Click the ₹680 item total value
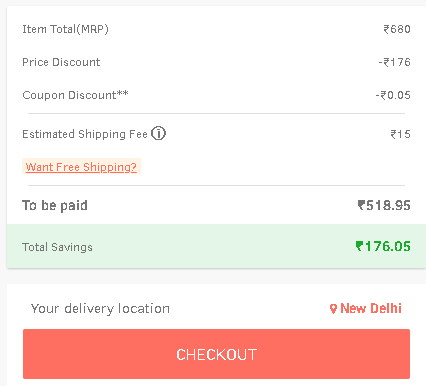Viewport: 426px width, 386px height. coord(397,29)
